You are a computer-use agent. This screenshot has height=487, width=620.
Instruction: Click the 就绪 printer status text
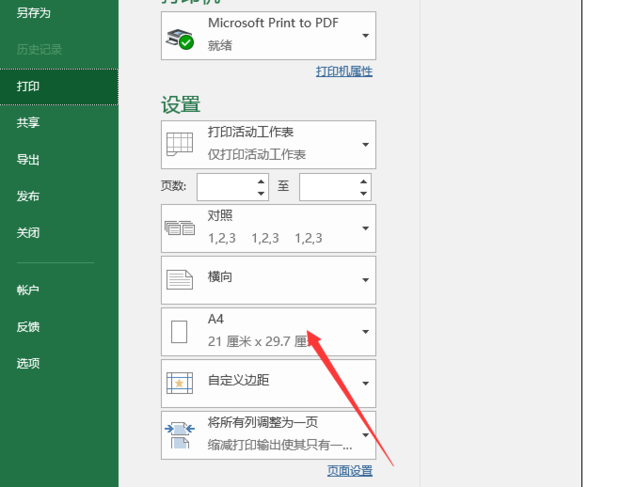click(x=220, y=45)
